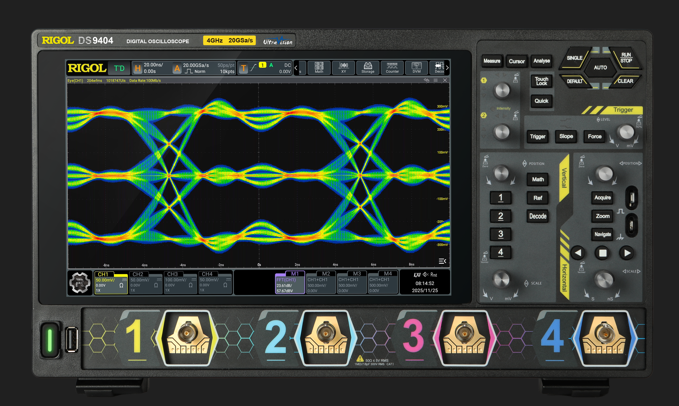Click the vertical Math key

[538, 179]
